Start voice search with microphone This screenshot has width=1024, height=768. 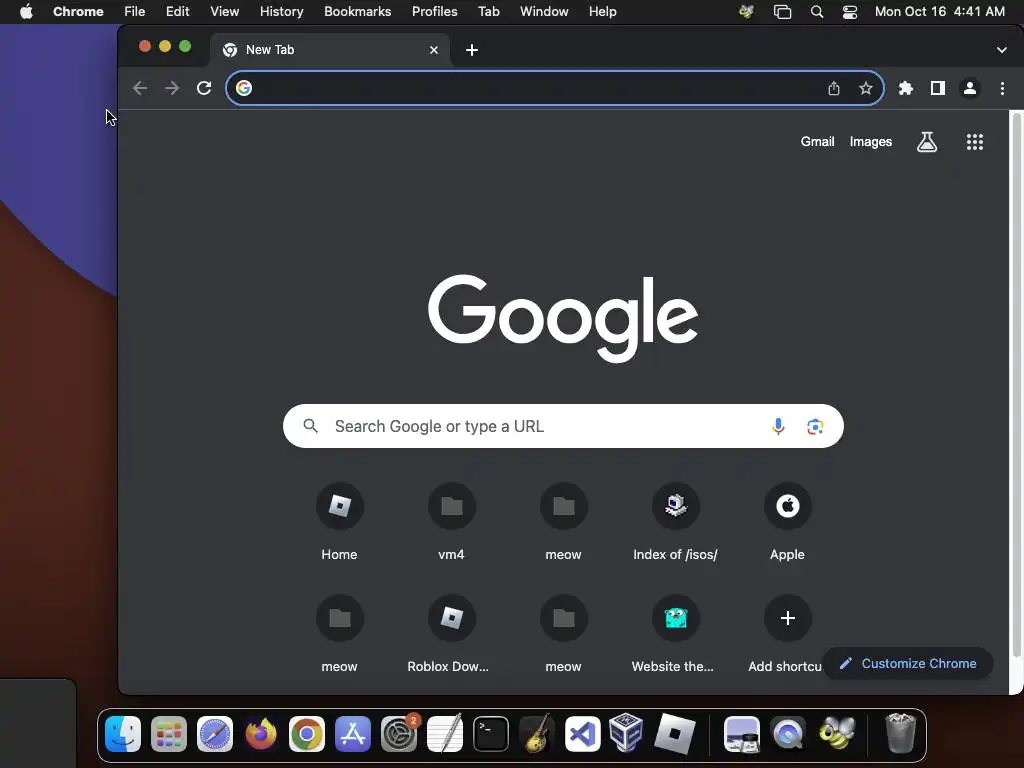778,426
